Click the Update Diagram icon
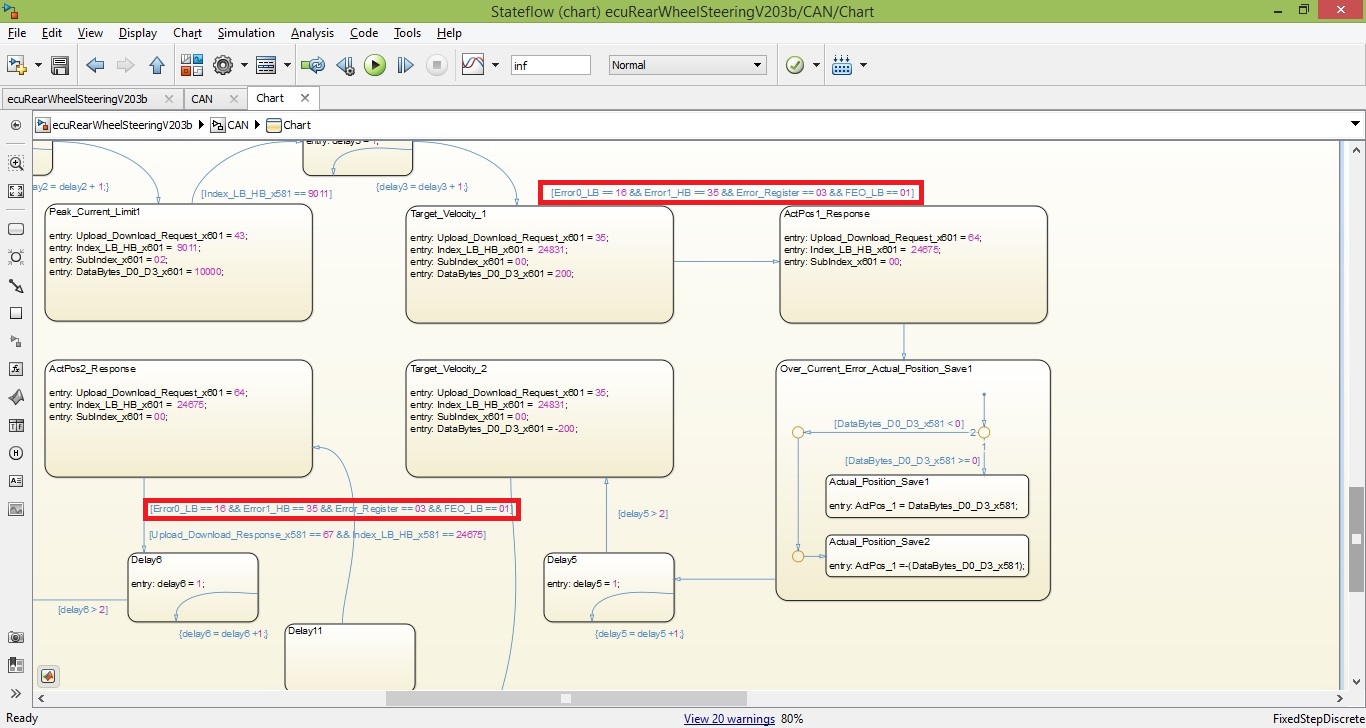The height and width of the screenshot is (728, 1366). tap(313, 65)
